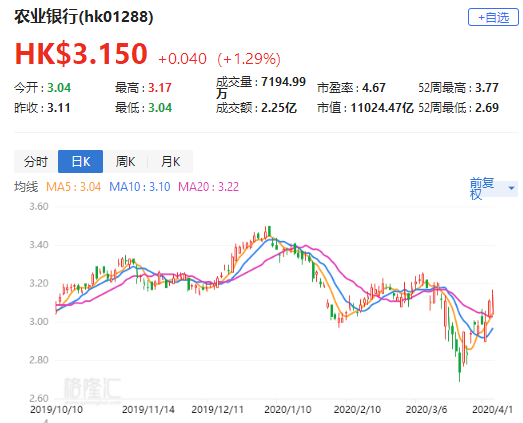Expand the 前复权 adjustment dropdown
Viewport: 523px width, 423px height.
[493, 189]
